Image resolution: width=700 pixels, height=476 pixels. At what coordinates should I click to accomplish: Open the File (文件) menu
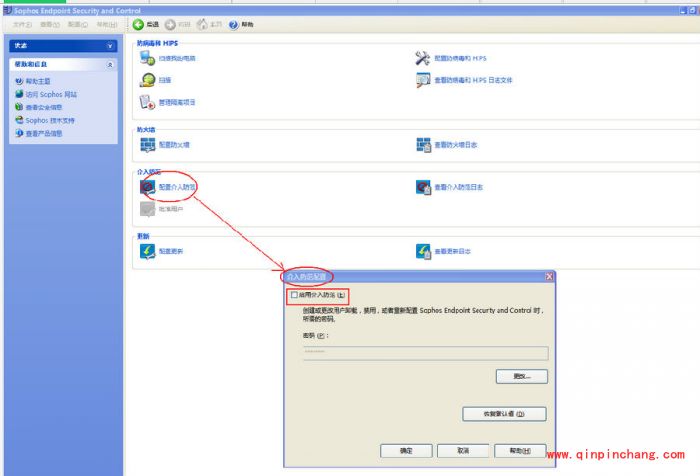[22, 24]
